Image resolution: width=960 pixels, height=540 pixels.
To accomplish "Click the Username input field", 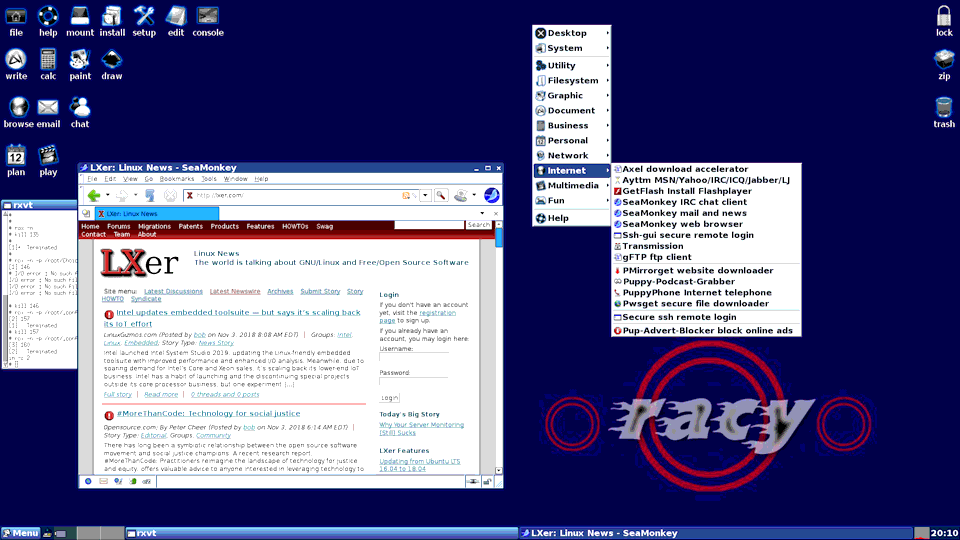I will point(413,356).
